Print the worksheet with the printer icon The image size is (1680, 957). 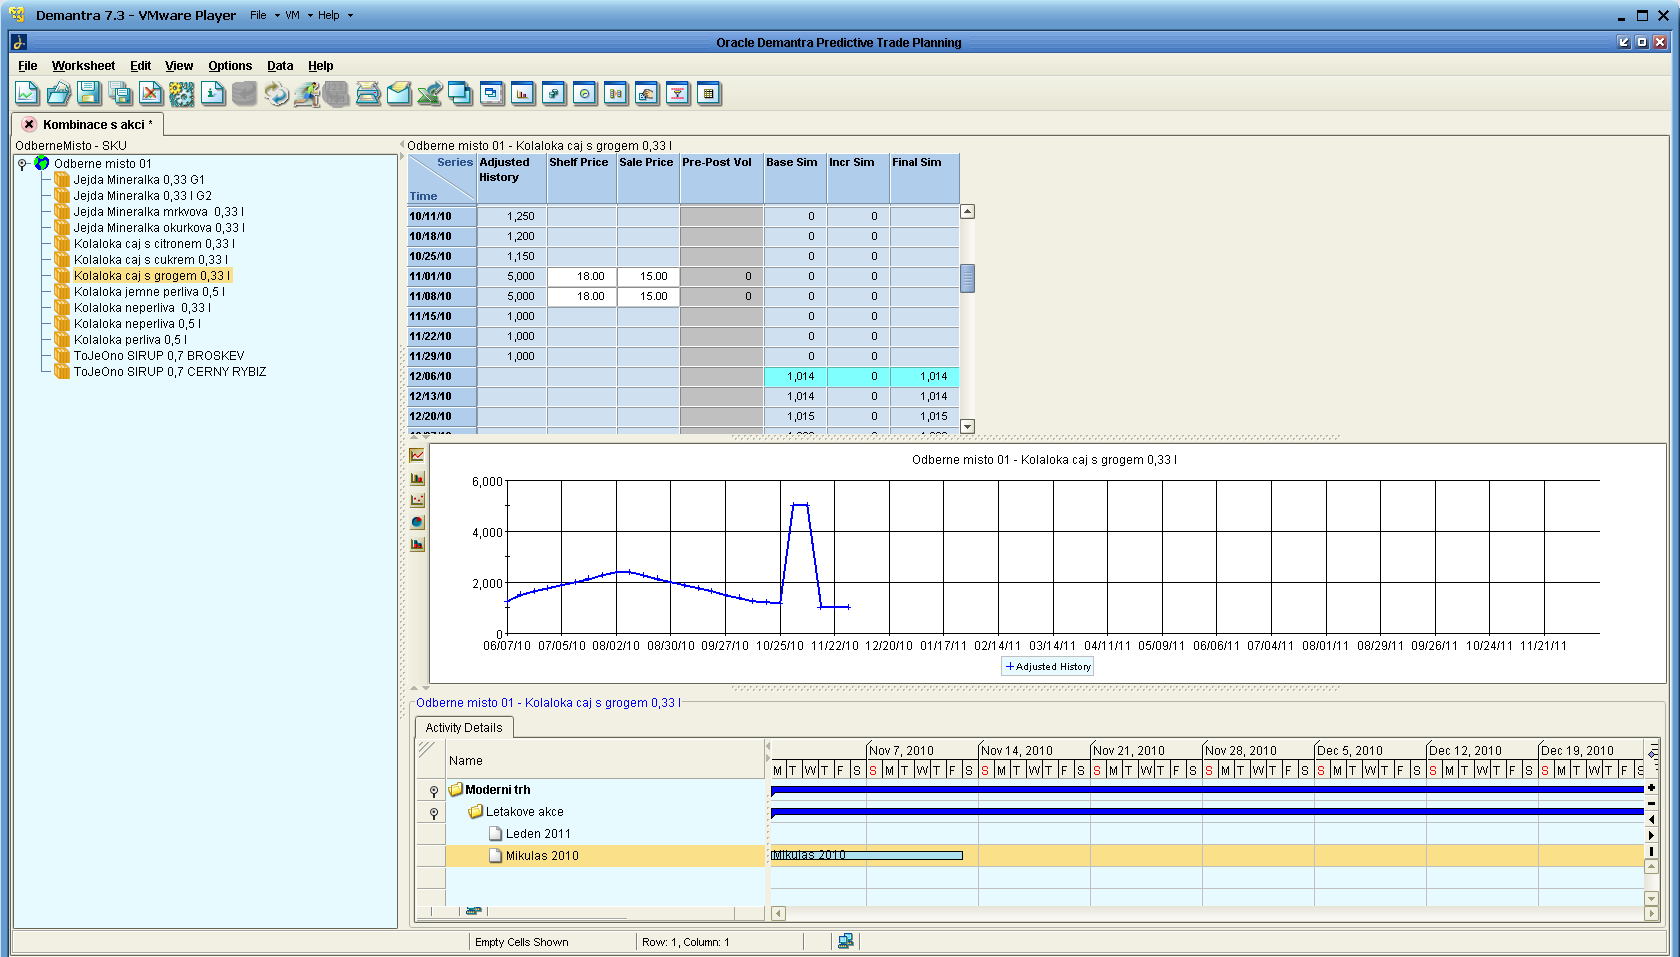point(368,94)
